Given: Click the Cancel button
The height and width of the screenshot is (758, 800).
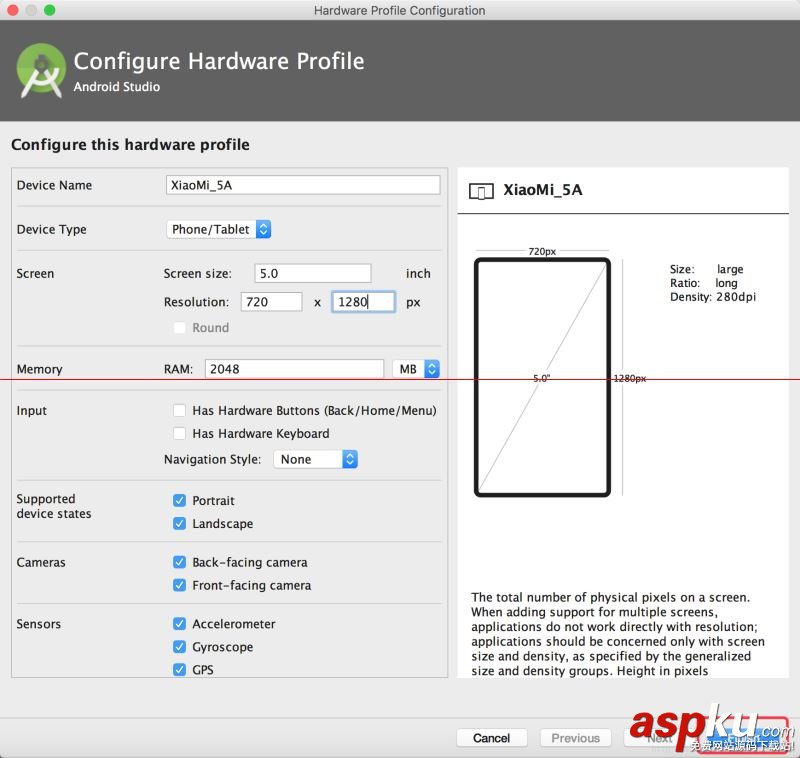Looking at the screenshot, I should coord(491,738).
